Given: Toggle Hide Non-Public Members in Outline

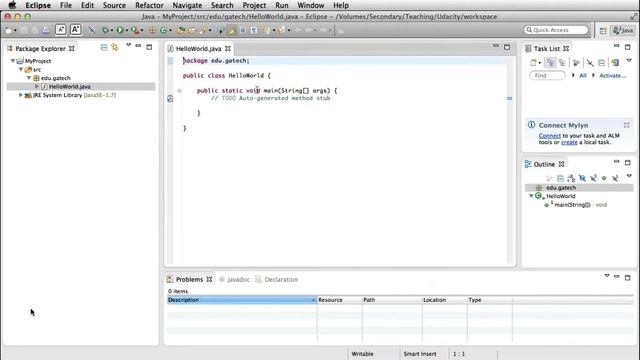Looking at the screenshot, I should (604, 178).
